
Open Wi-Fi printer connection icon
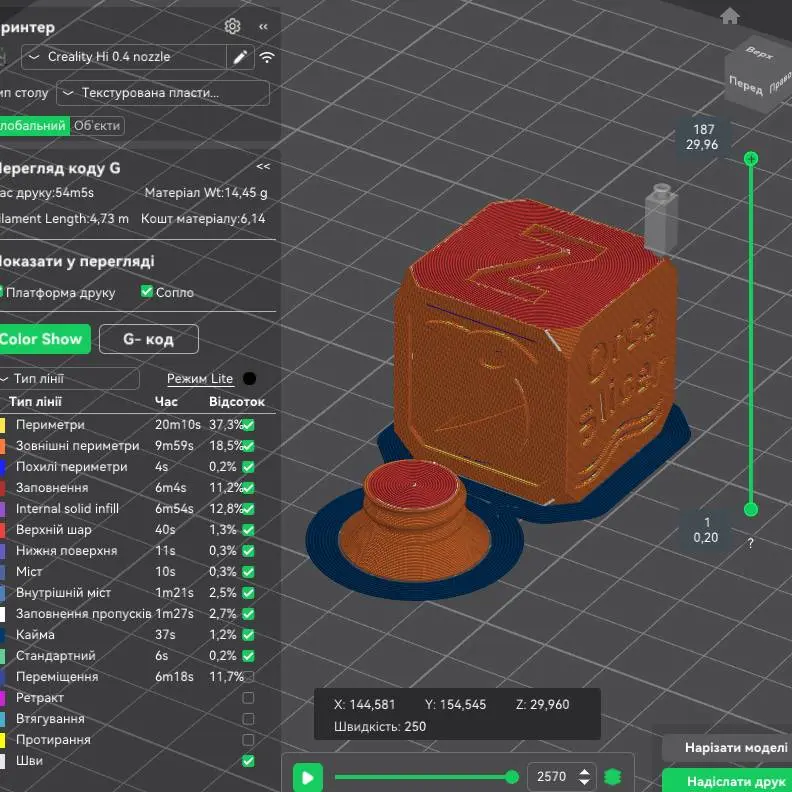point(267,57)
